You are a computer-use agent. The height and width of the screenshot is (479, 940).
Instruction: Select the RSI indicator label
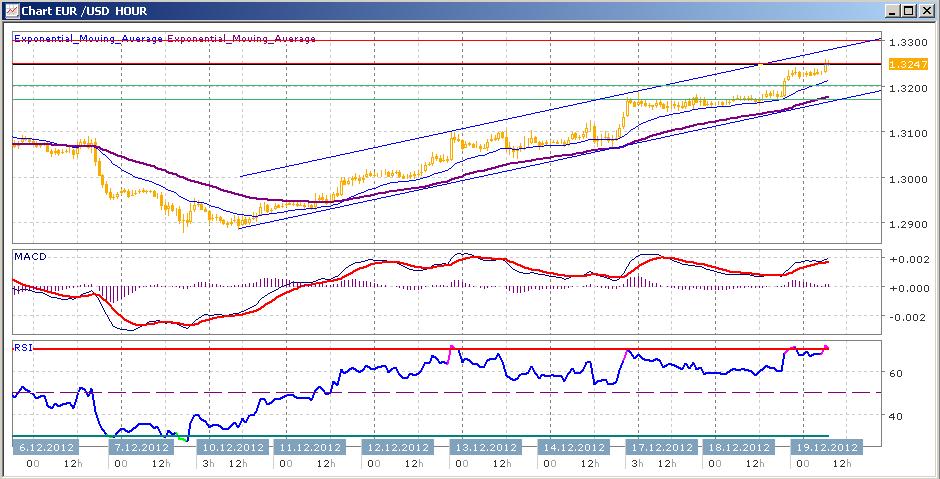point(22,347)
